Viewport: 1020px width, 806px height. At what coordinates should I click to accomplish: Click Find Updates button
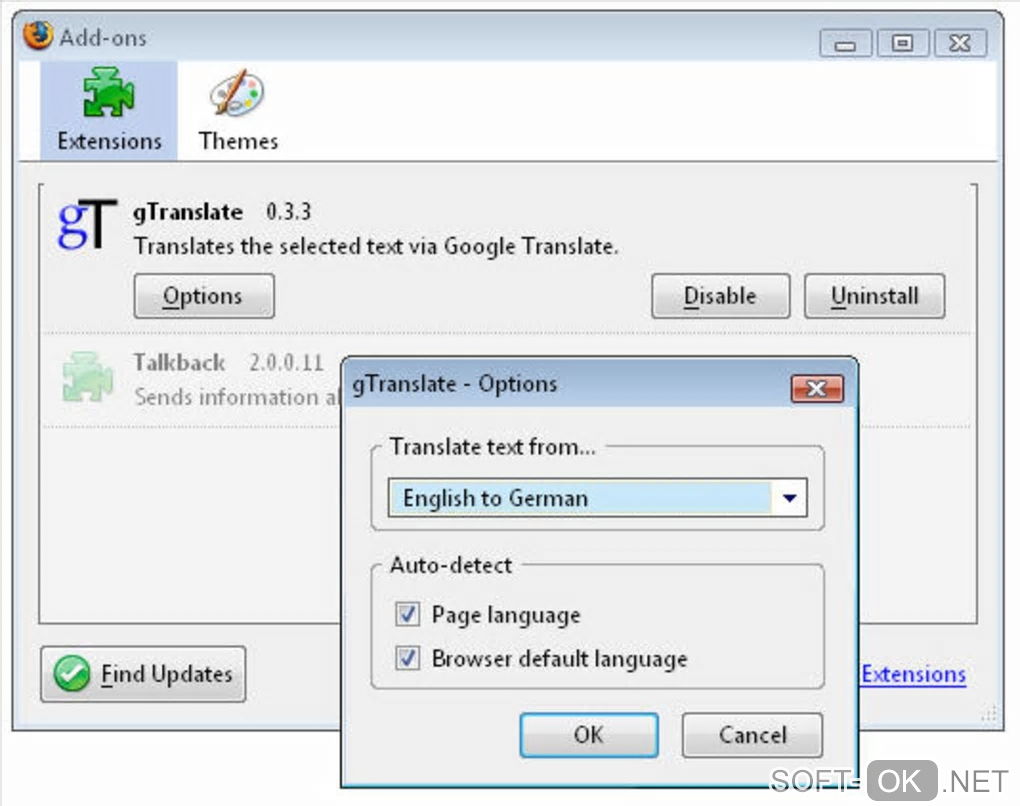[x=143, y=674]
